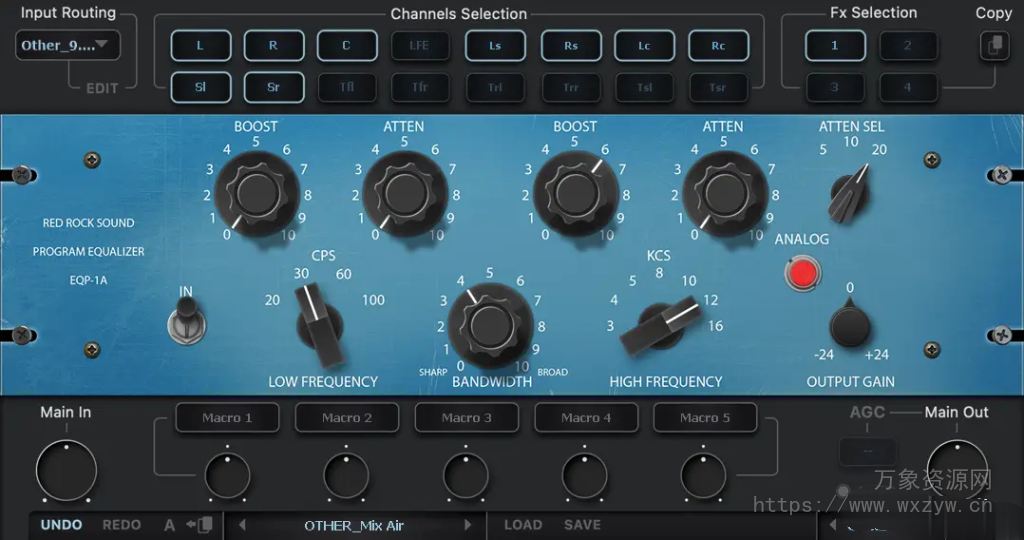Viewport: 1024px width, 540px height.
Task: Toggle the red ANALOG lamp button
Action: pyautogui.click(x=803, y=274)
